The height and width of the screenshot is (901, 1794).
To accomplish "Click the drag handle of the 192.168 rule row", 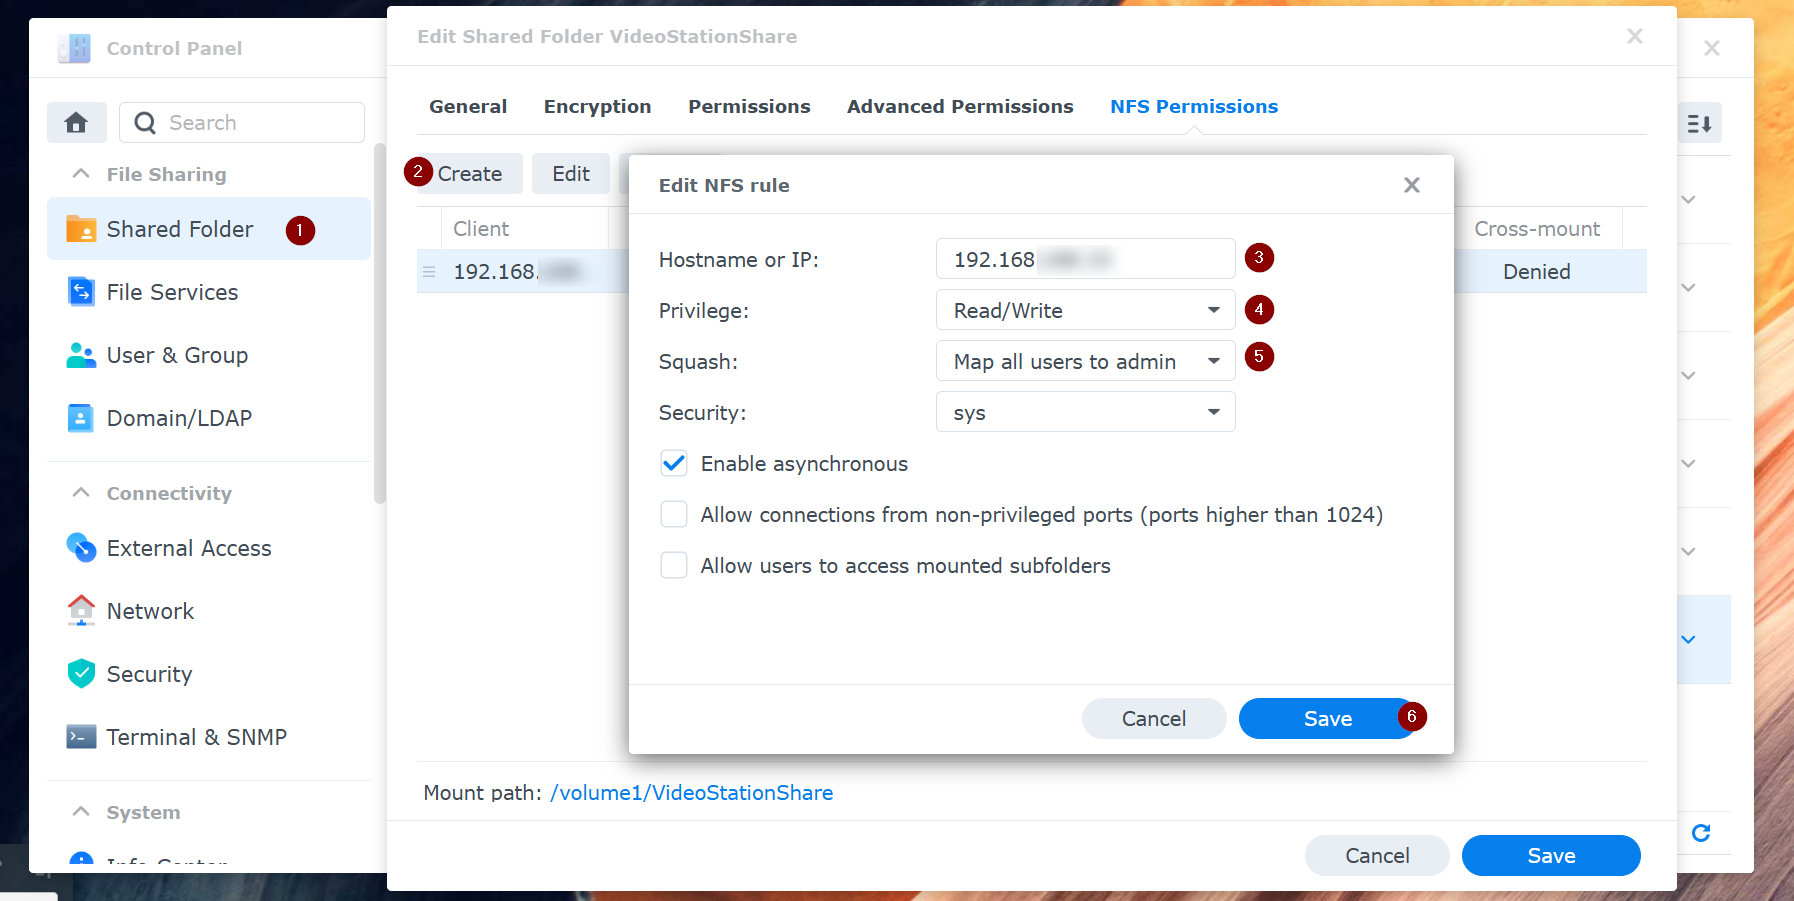I will tap(429, 272).
